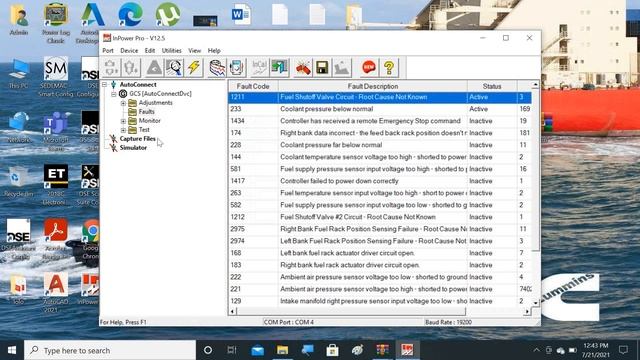Open File Explorer from the taskbar

pos(282,350)
